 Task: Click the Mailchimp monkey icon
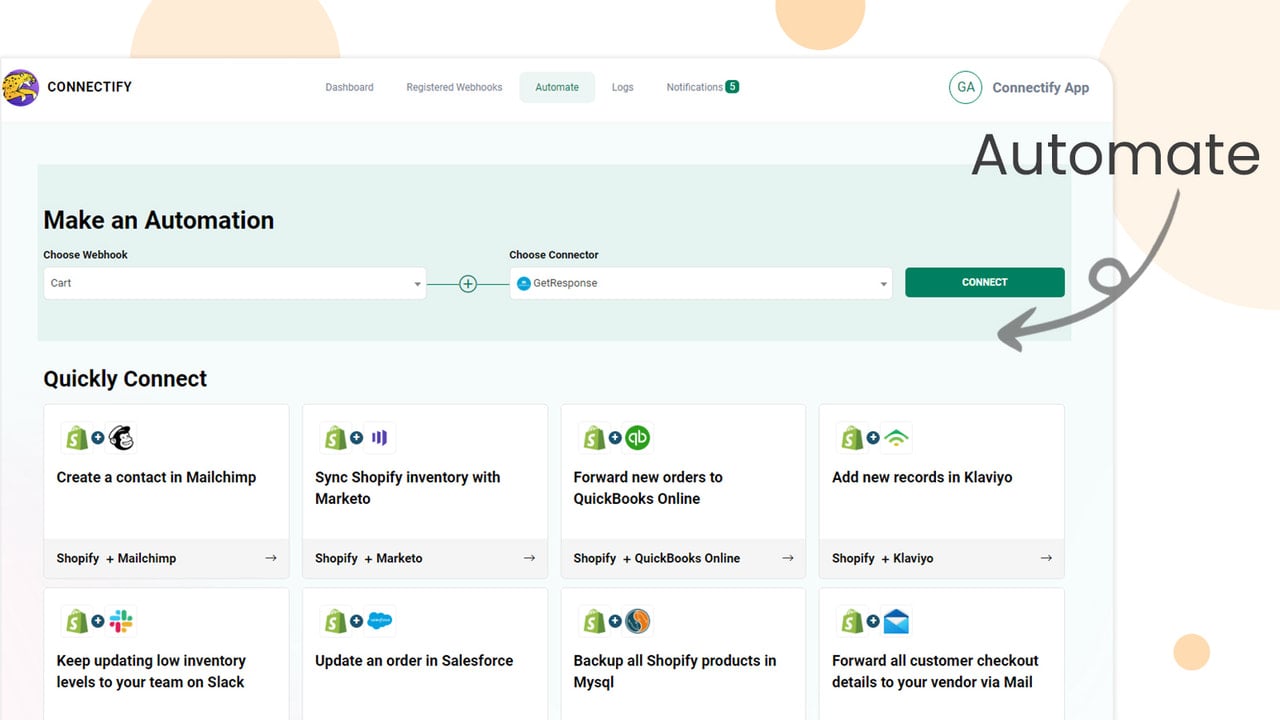121,438
